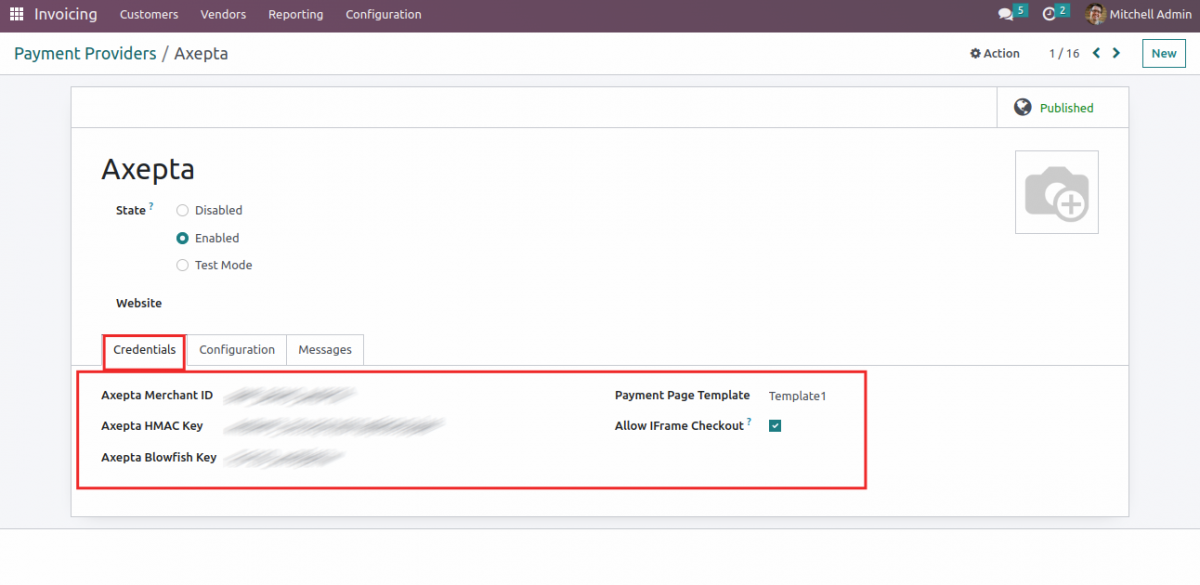The image size is (1200, 585).
Task: Open the Action gear menu
Action: coord(994,52)
